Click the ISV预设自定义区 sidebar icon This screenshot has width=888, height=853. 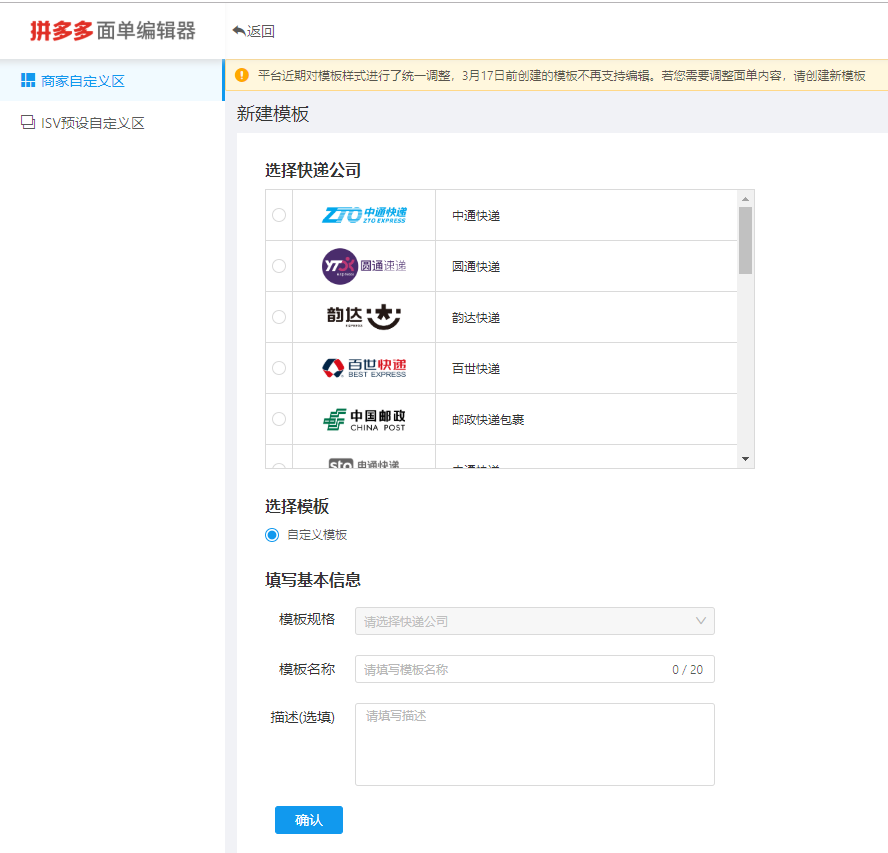point(28,122)
